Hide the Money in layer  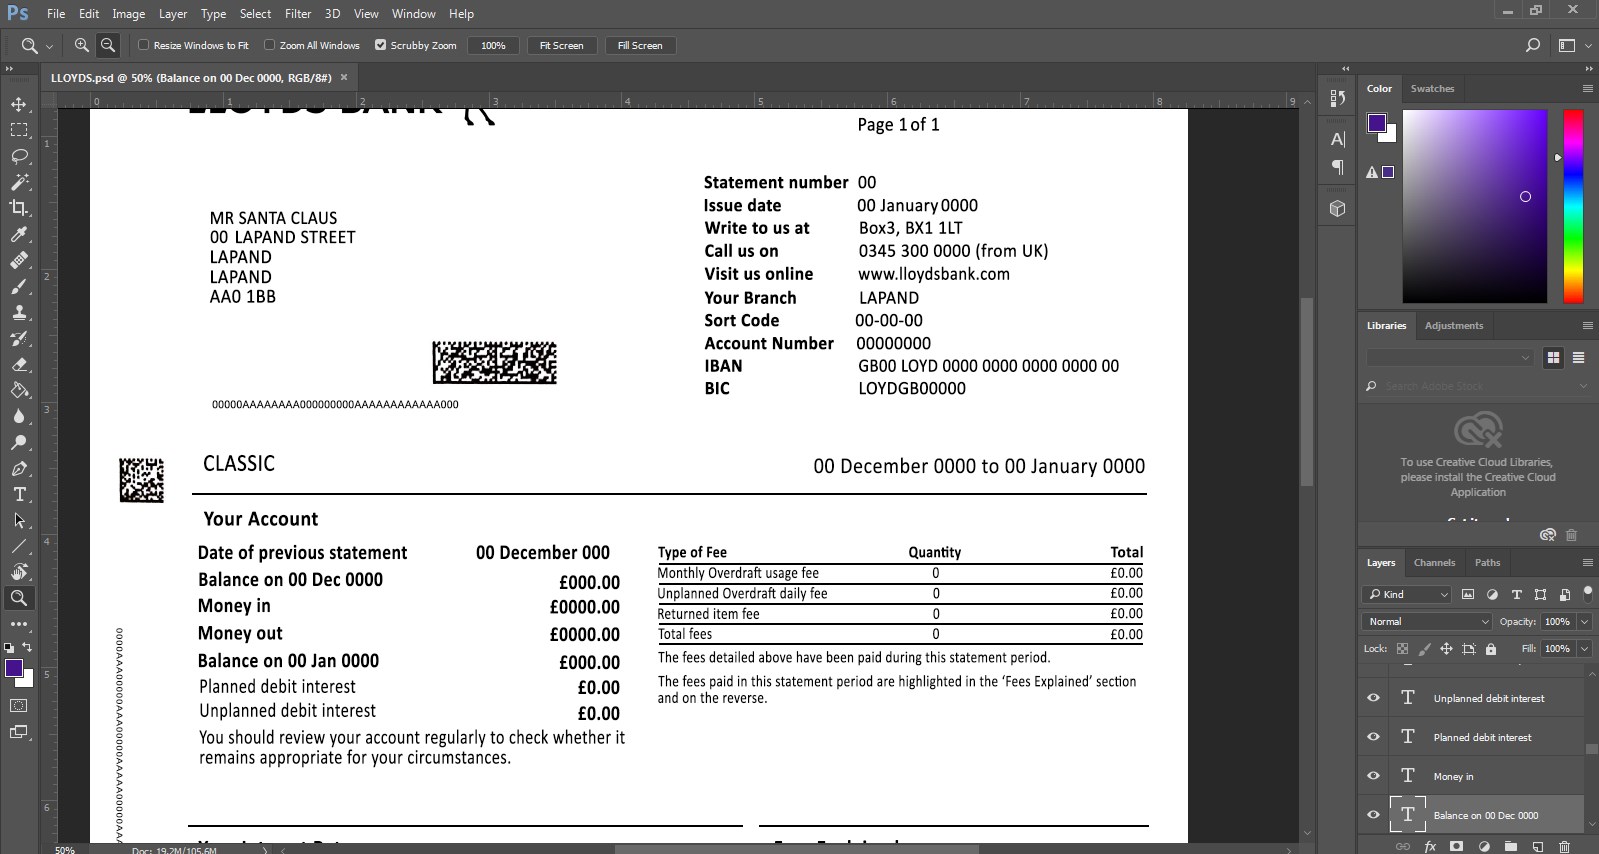[x=1373, y=776]
